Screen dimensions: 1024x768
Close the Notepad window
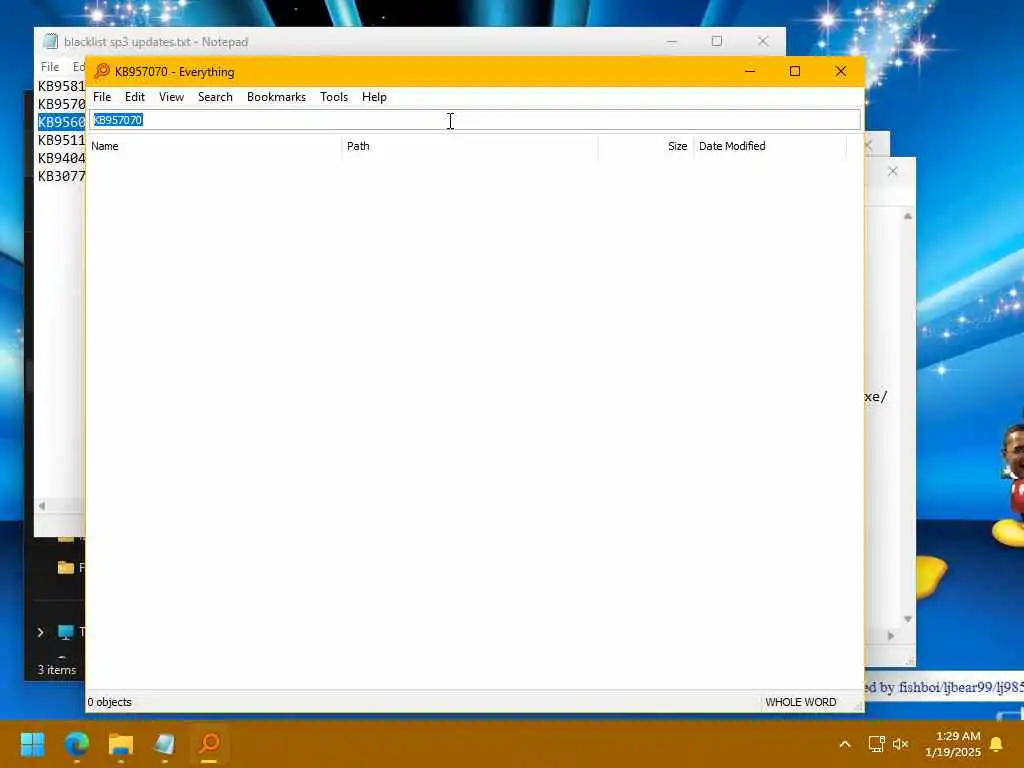pyautogui.click(x=762, y=41)
